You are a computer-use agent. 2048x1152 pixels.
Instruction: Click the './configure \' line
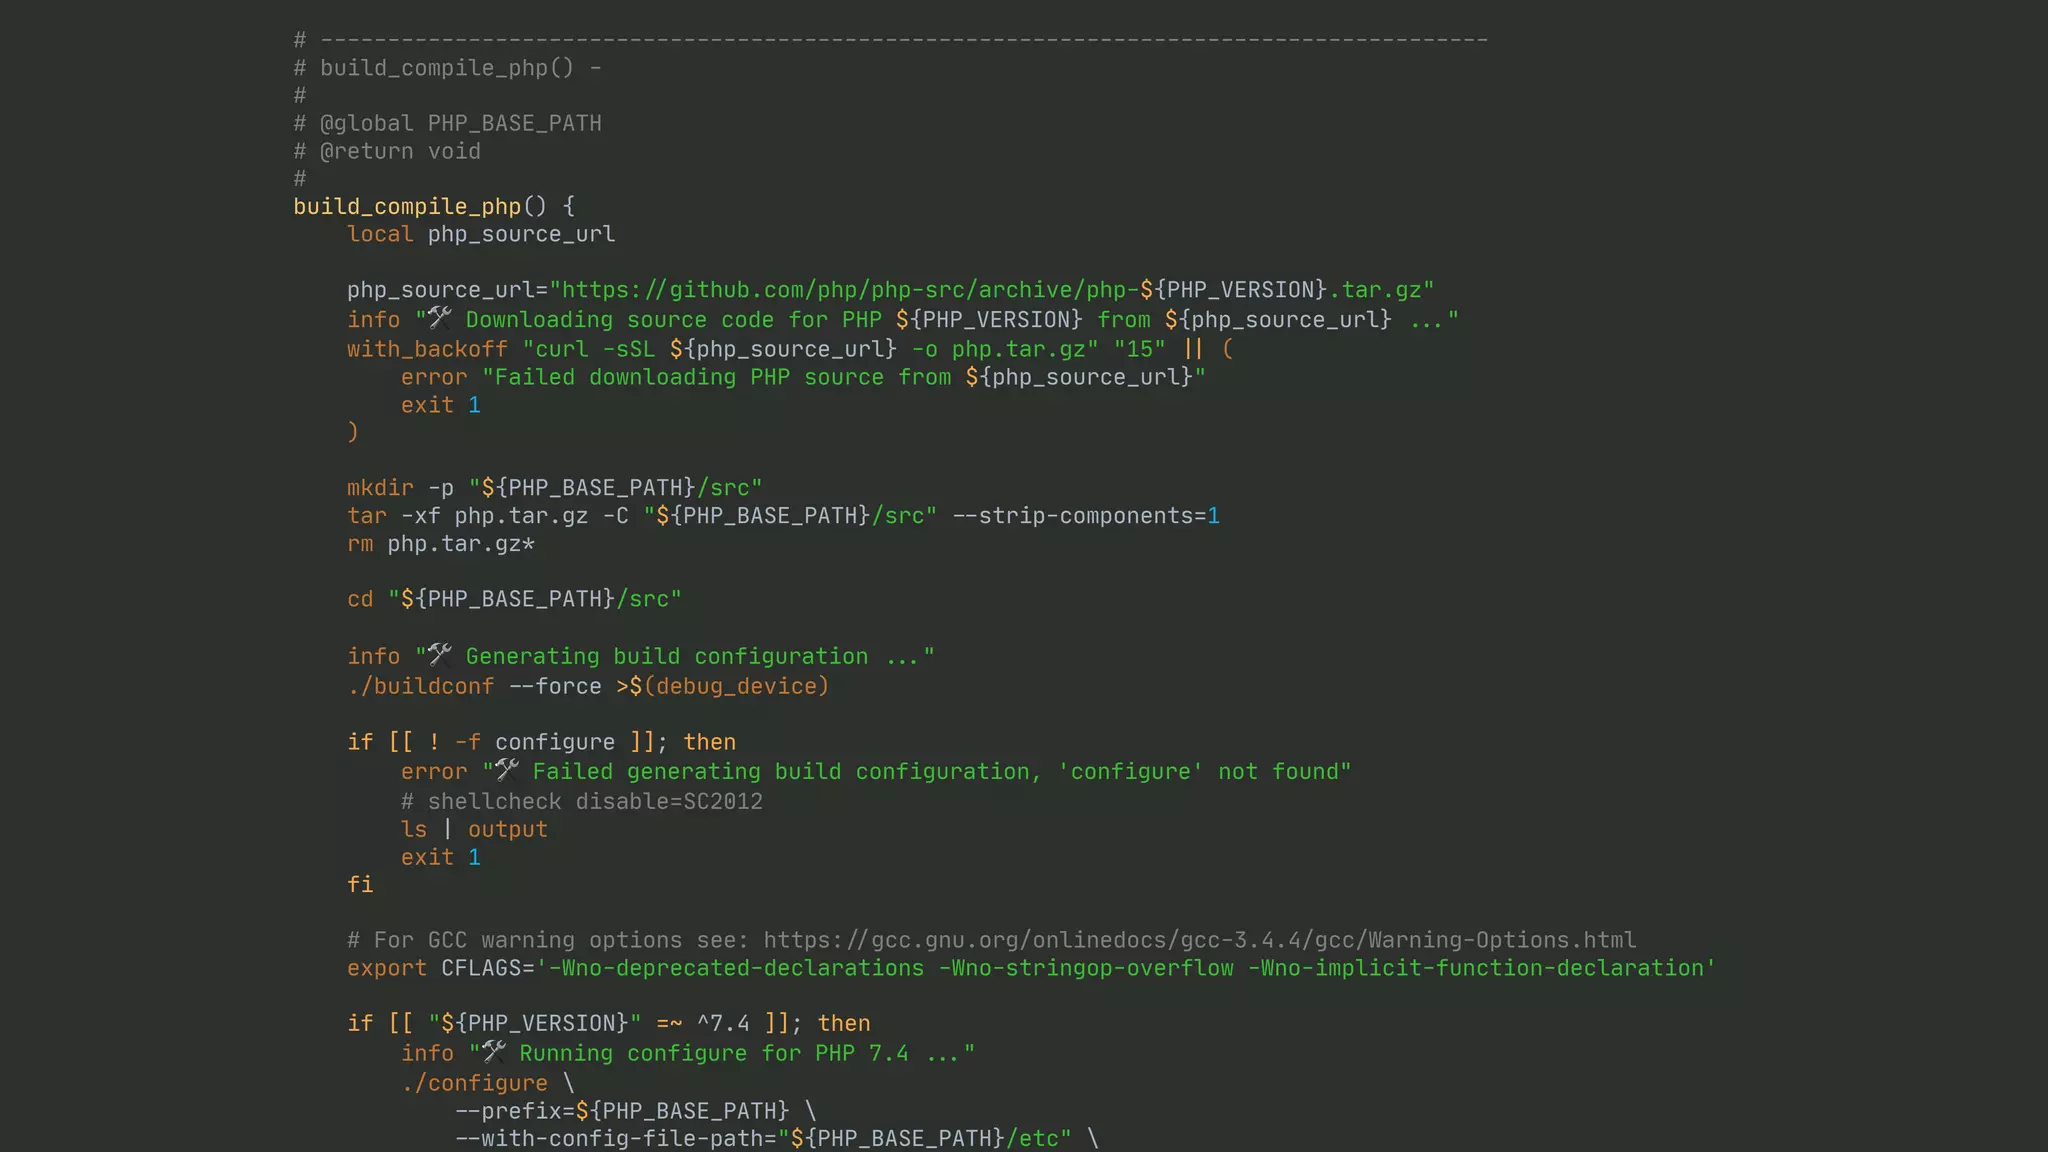pyautogui.click(x=488, y=1083)
